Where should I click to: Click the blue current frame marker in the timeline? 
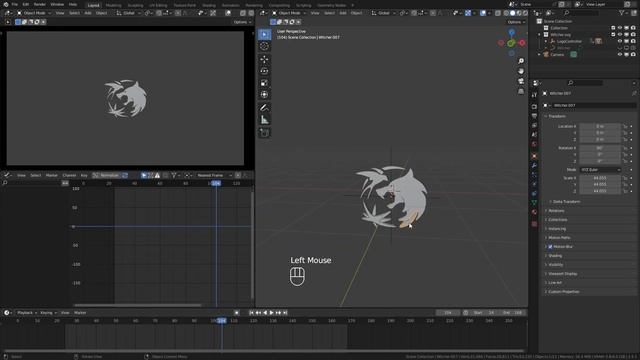222,321
